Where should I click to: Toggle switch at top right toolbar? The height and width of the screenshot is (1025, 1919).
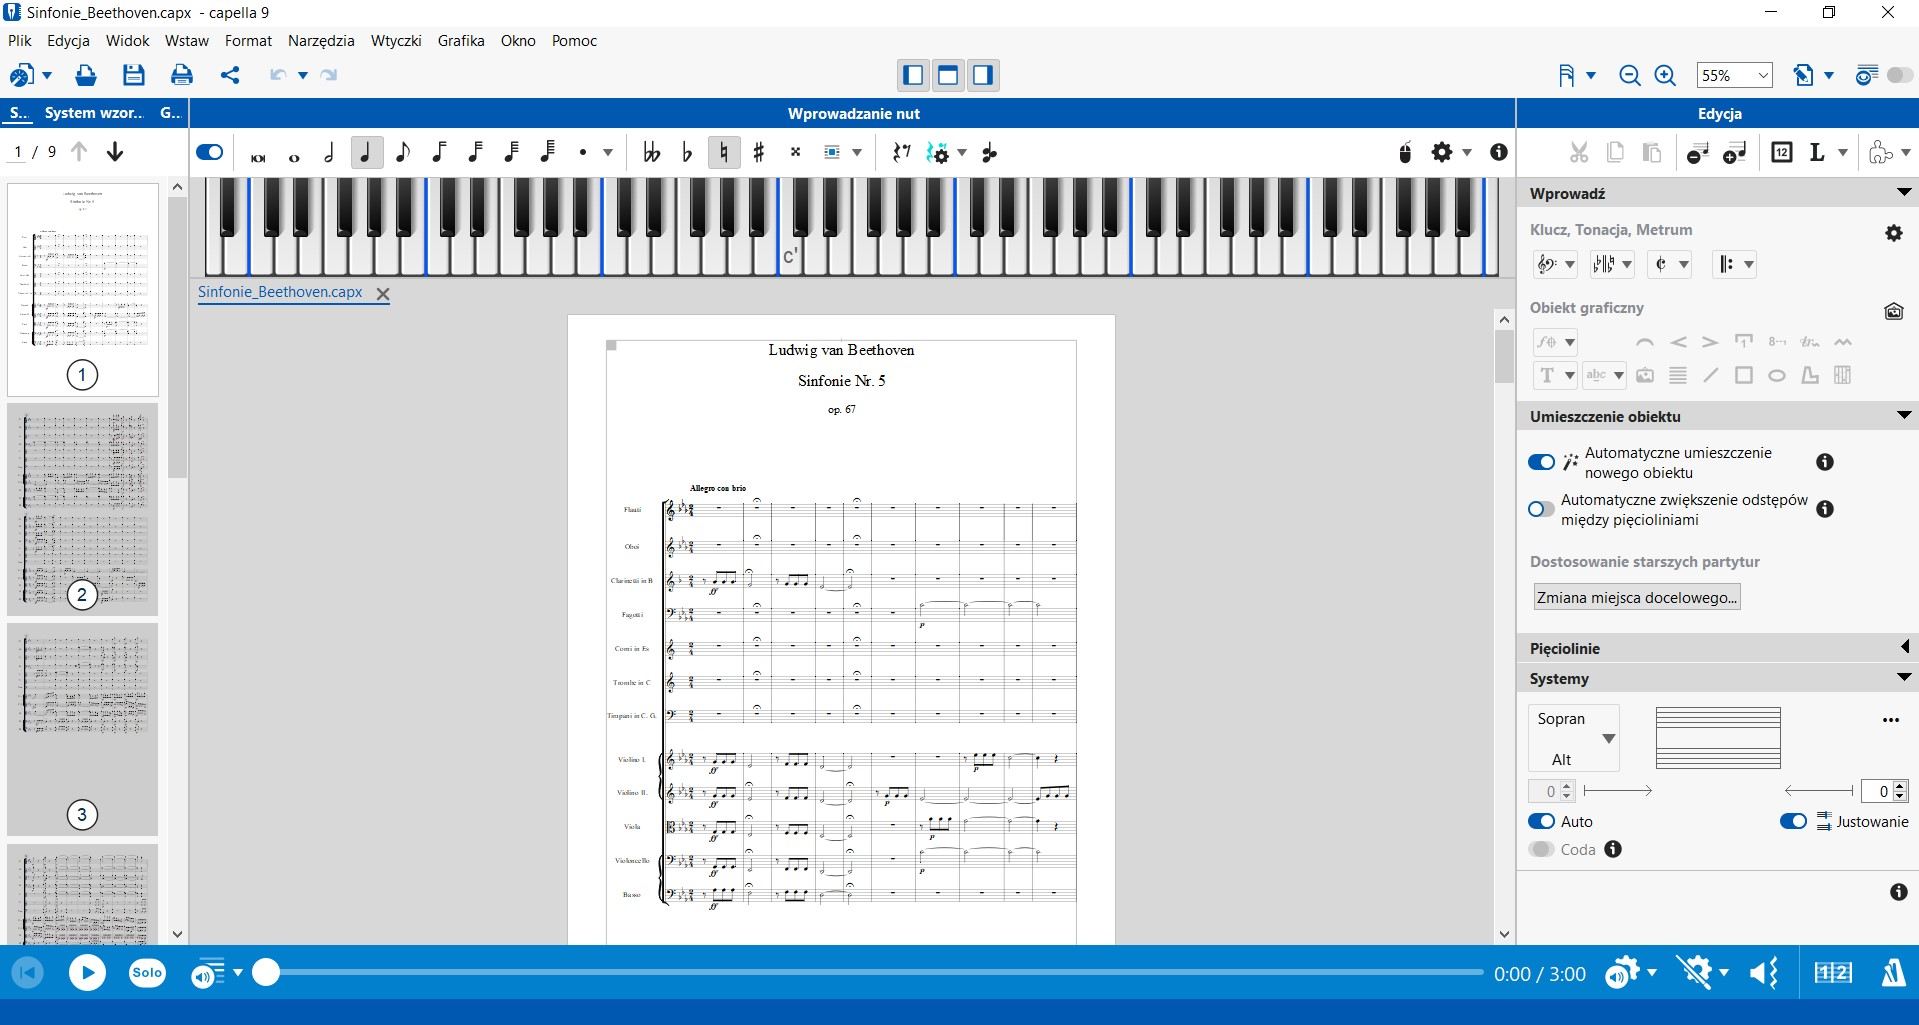click(1900, 76)
